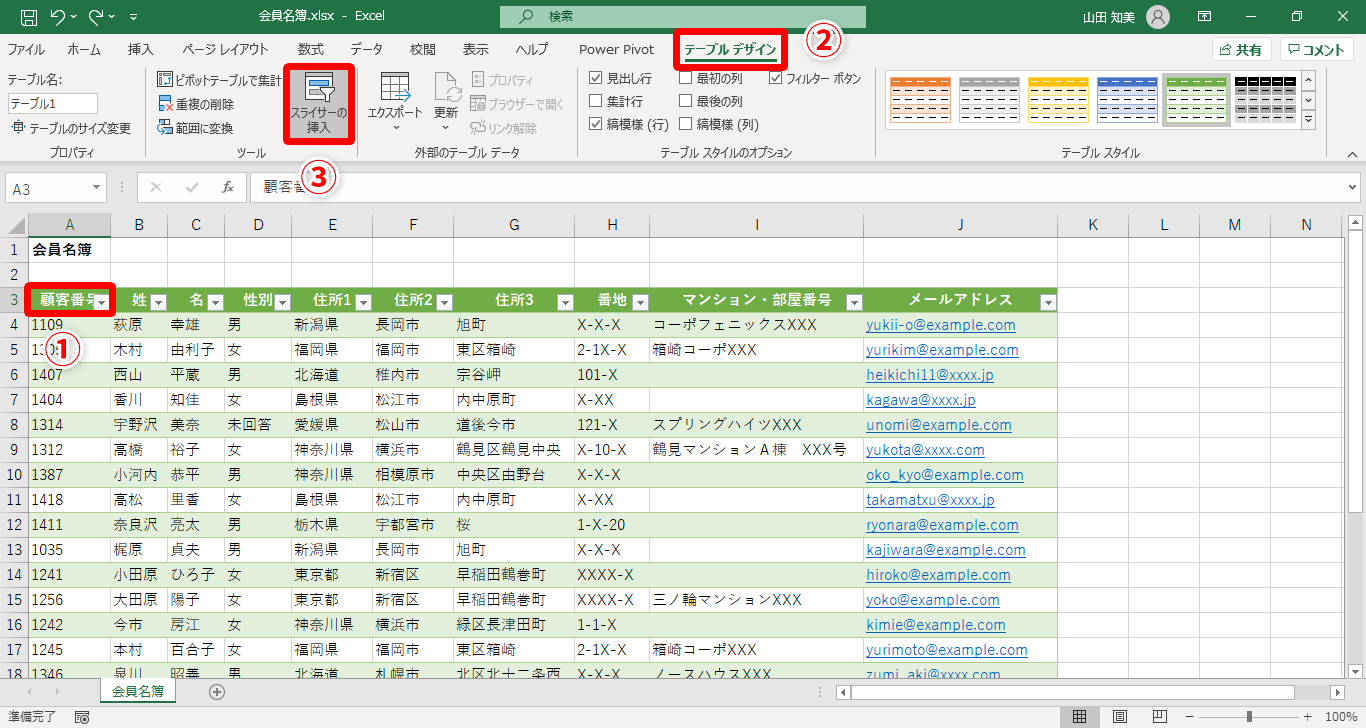Toggle the 見出し行 header row checkbox
This screenshot has height=728, width=1366.
tap(596, 78)
